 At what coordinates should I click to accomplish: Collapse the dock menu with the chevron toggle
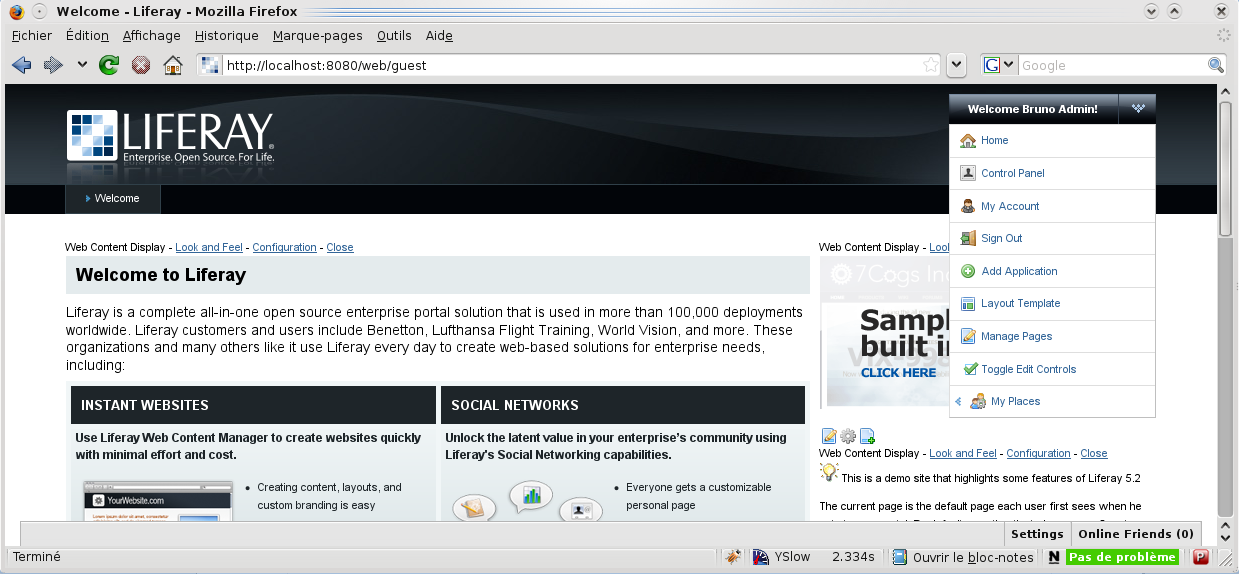click(1138, 109)
